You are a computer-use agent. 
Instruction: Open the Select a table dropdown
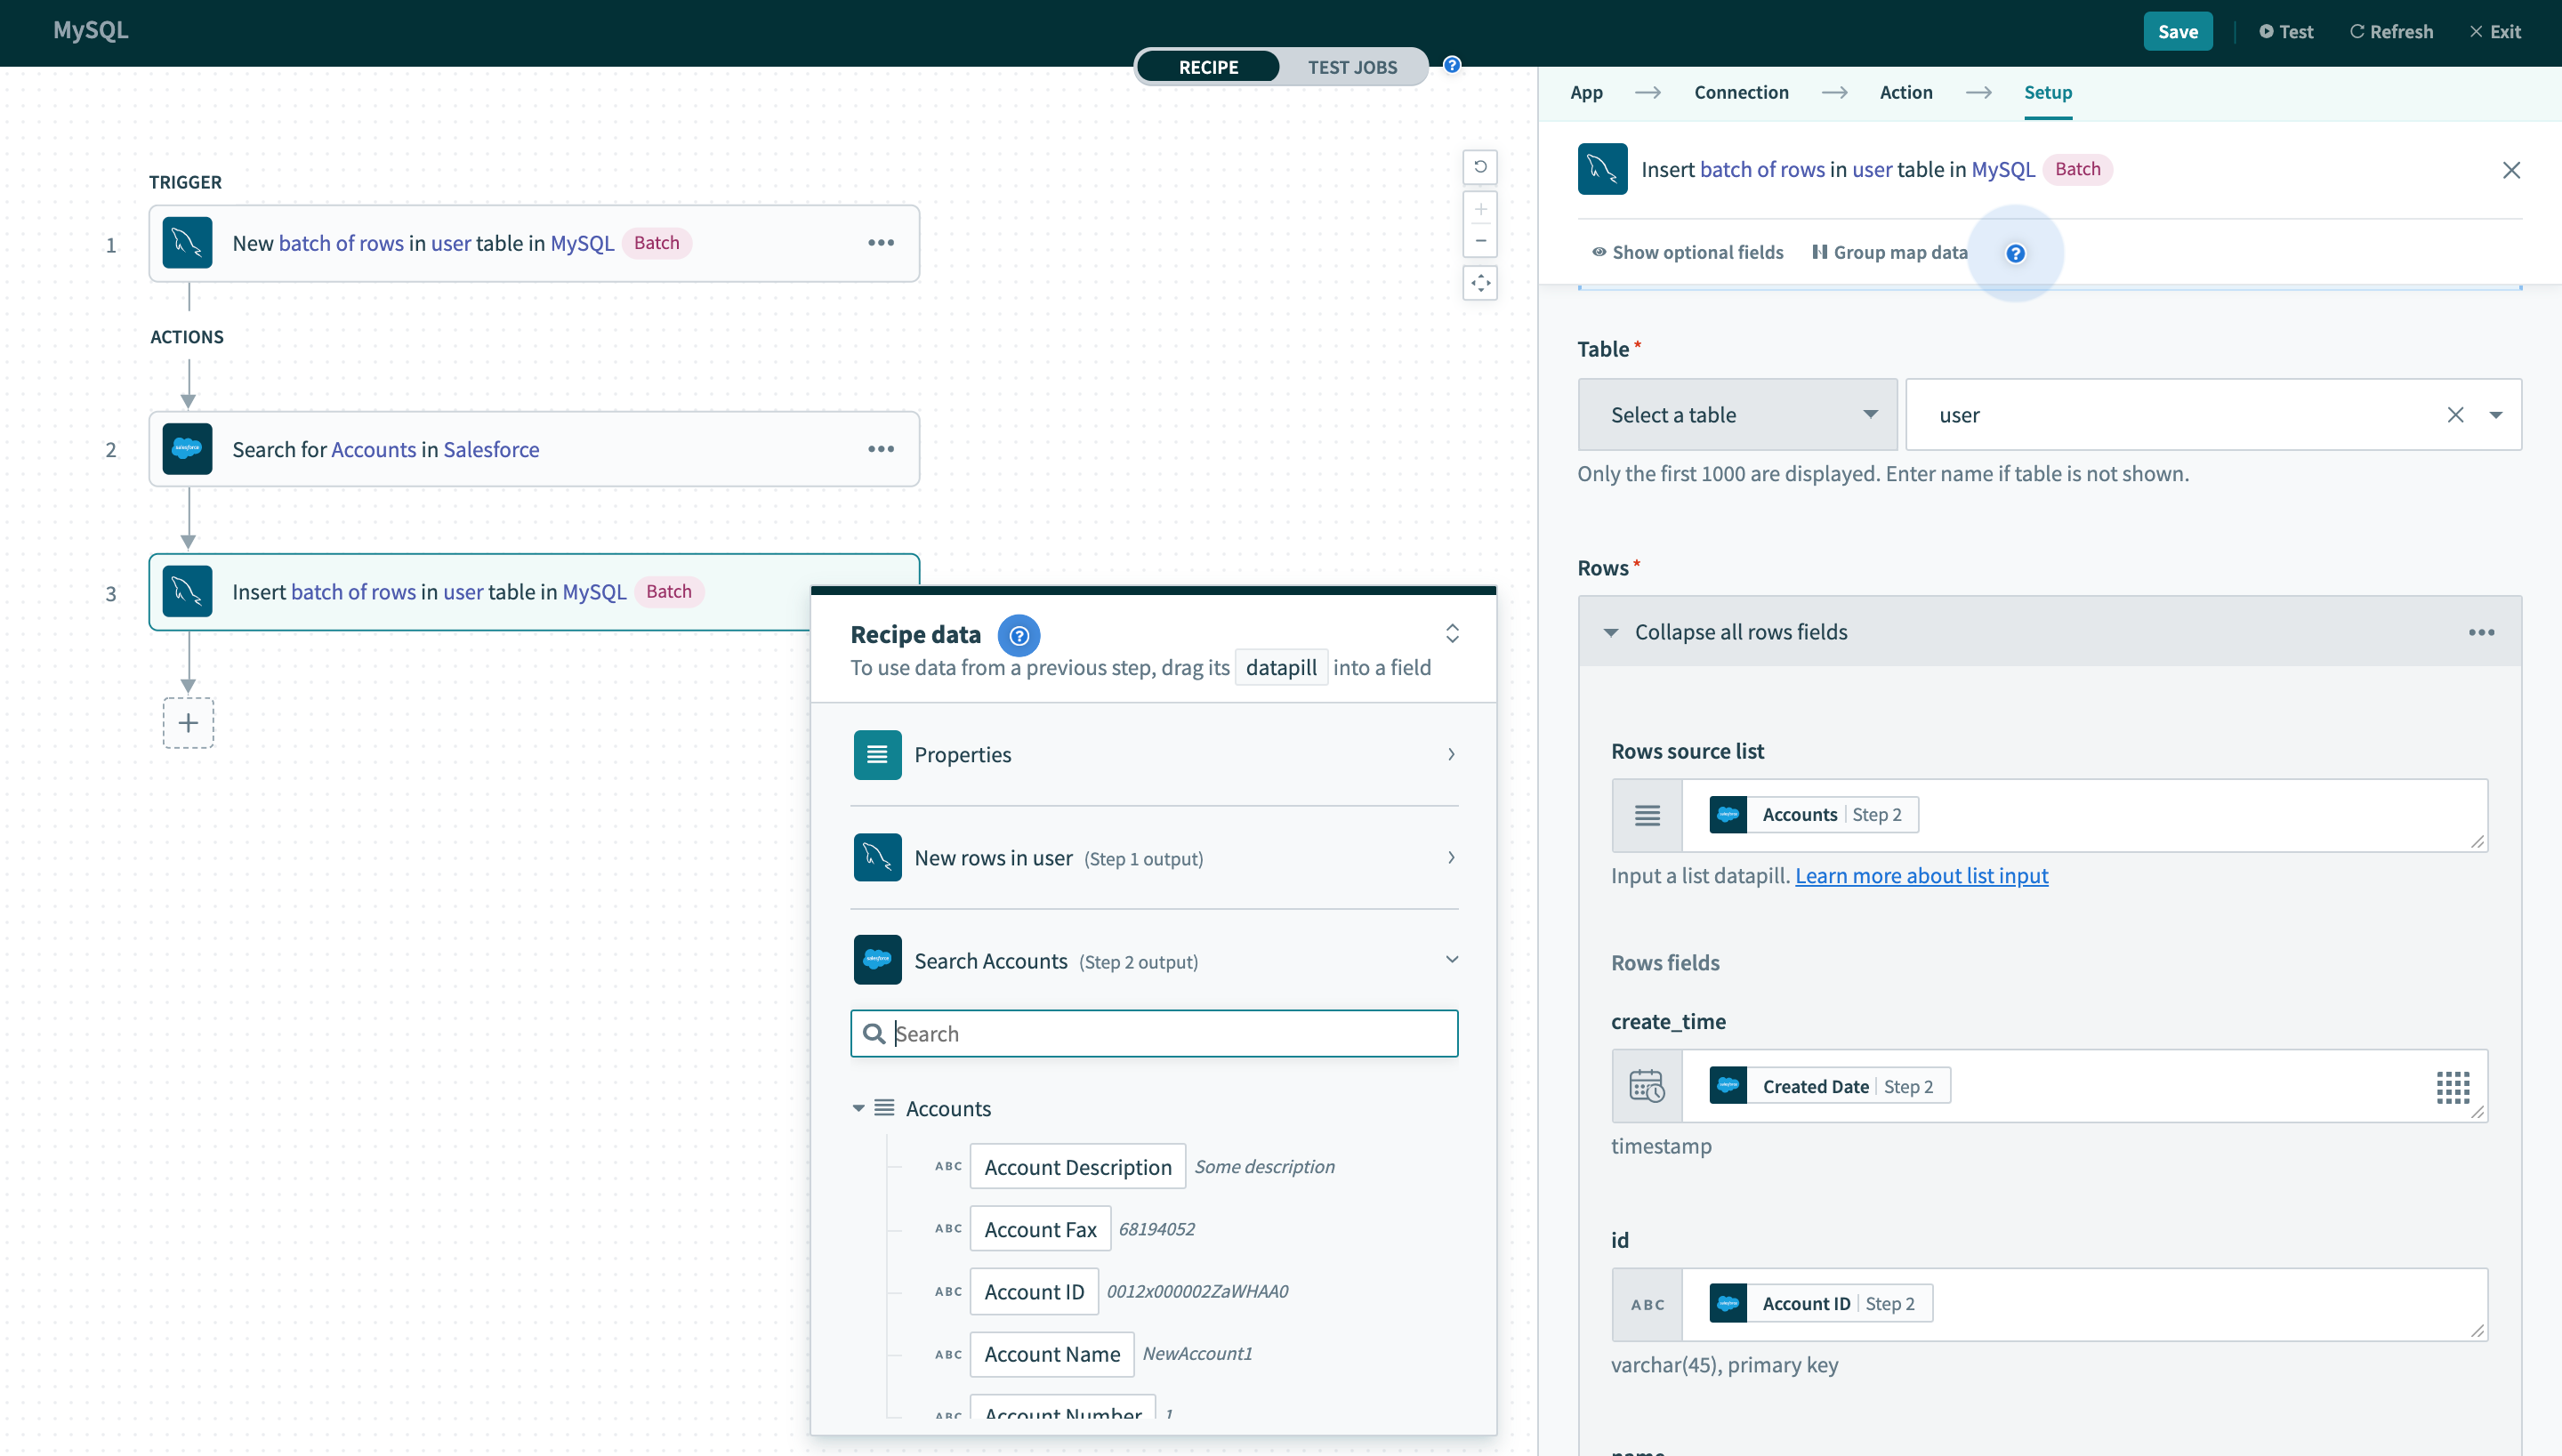tap(1737, 415)
